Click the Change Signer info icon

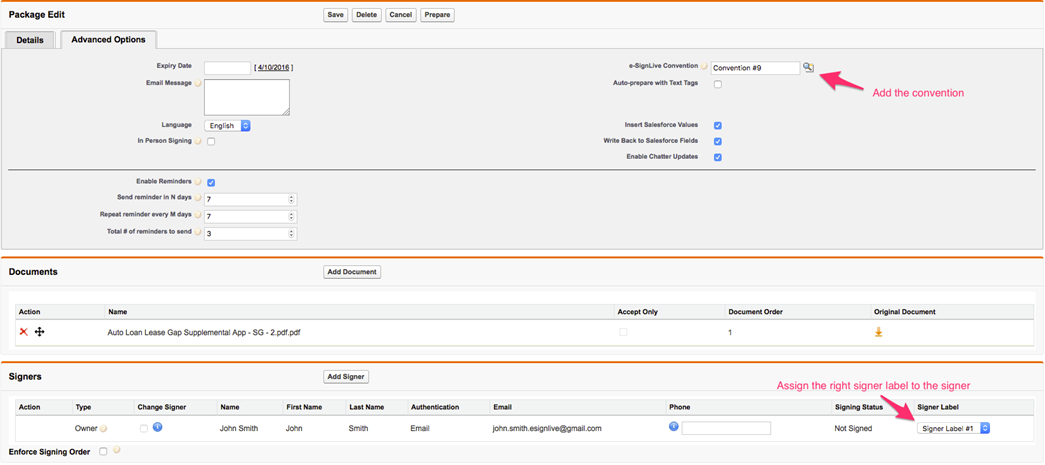[158, 428]
